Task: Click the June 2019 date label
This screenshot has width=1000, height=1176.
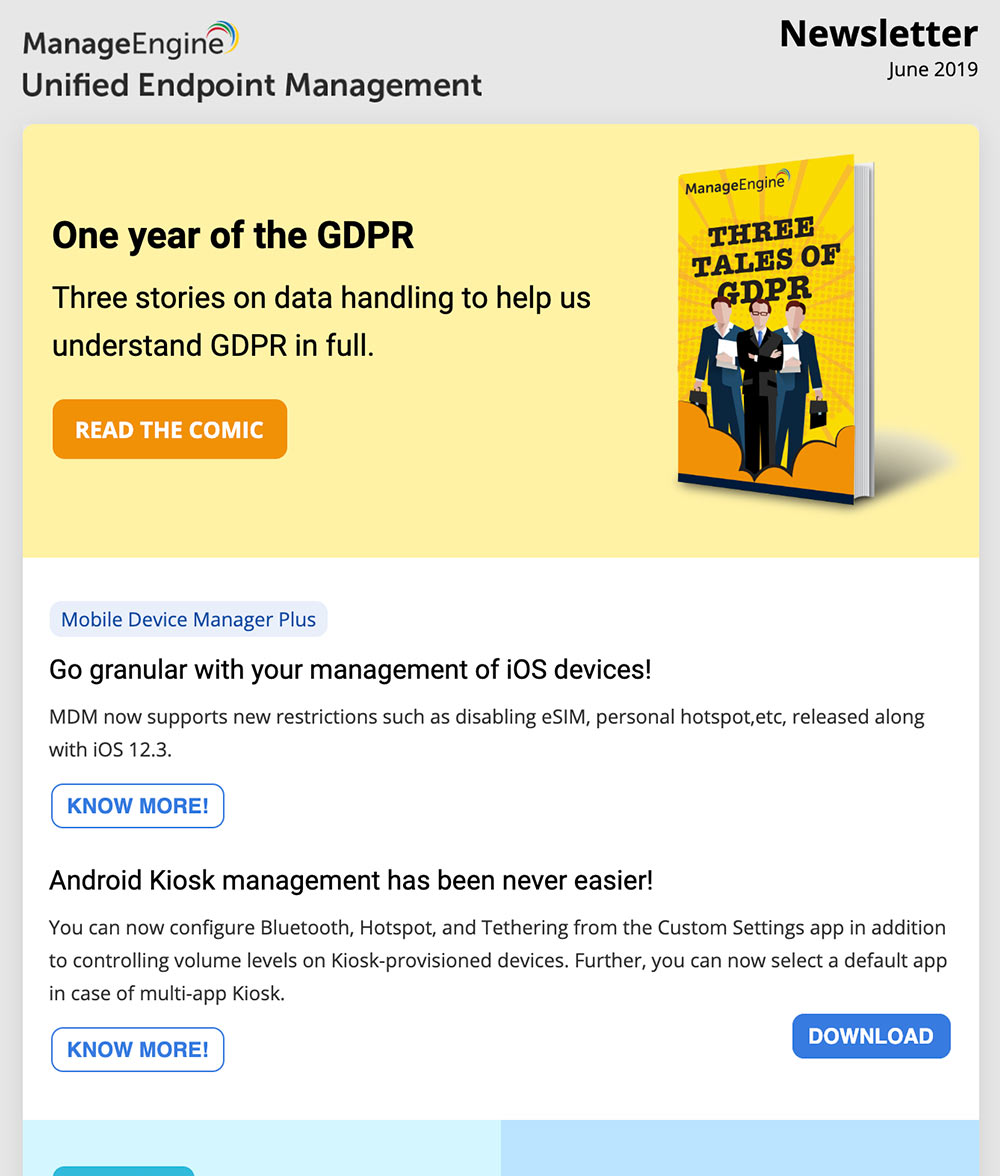Action: (932, 70)
